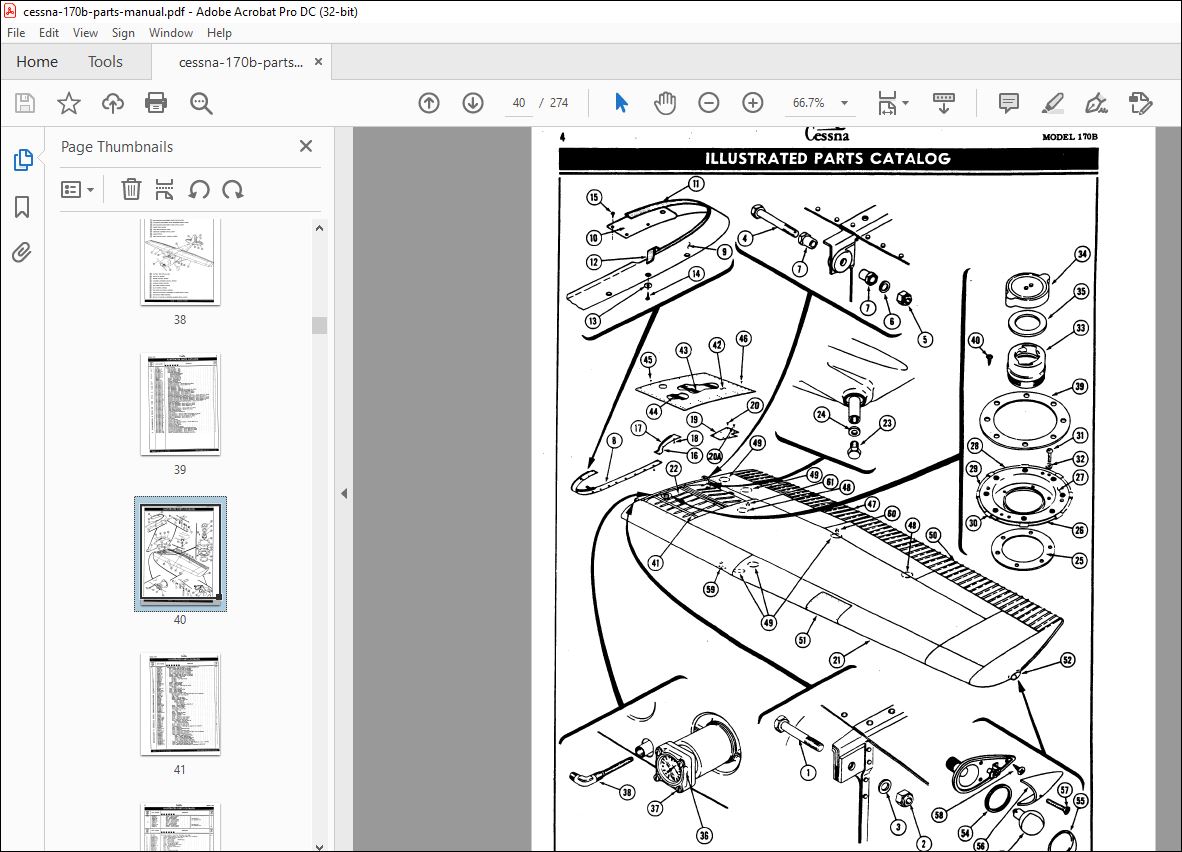1182x852 pixels.
Task: Zoom in with the plus button
Action: coord(752,103)
